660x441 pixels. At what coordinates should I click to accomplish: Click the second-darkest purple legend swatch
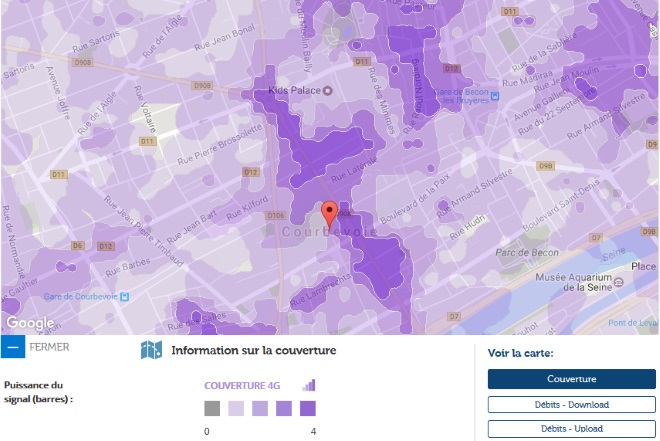pyautogui.click(x=284, y=408)
